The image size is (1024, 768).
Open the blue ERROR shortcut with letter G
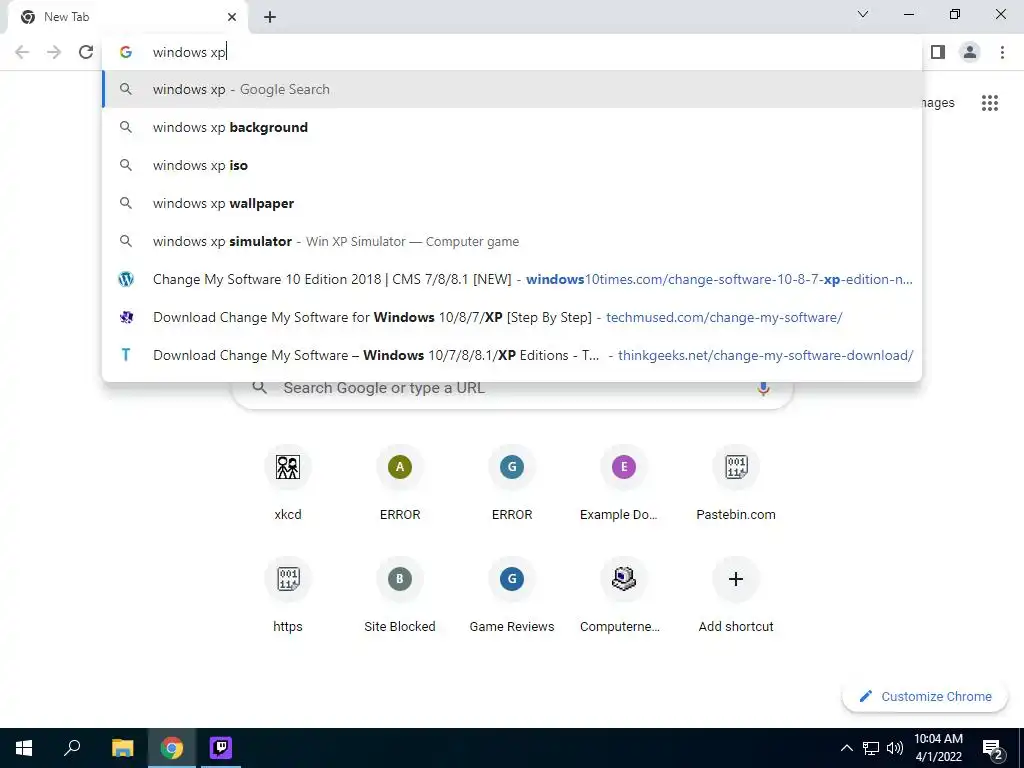coord(512,483)
